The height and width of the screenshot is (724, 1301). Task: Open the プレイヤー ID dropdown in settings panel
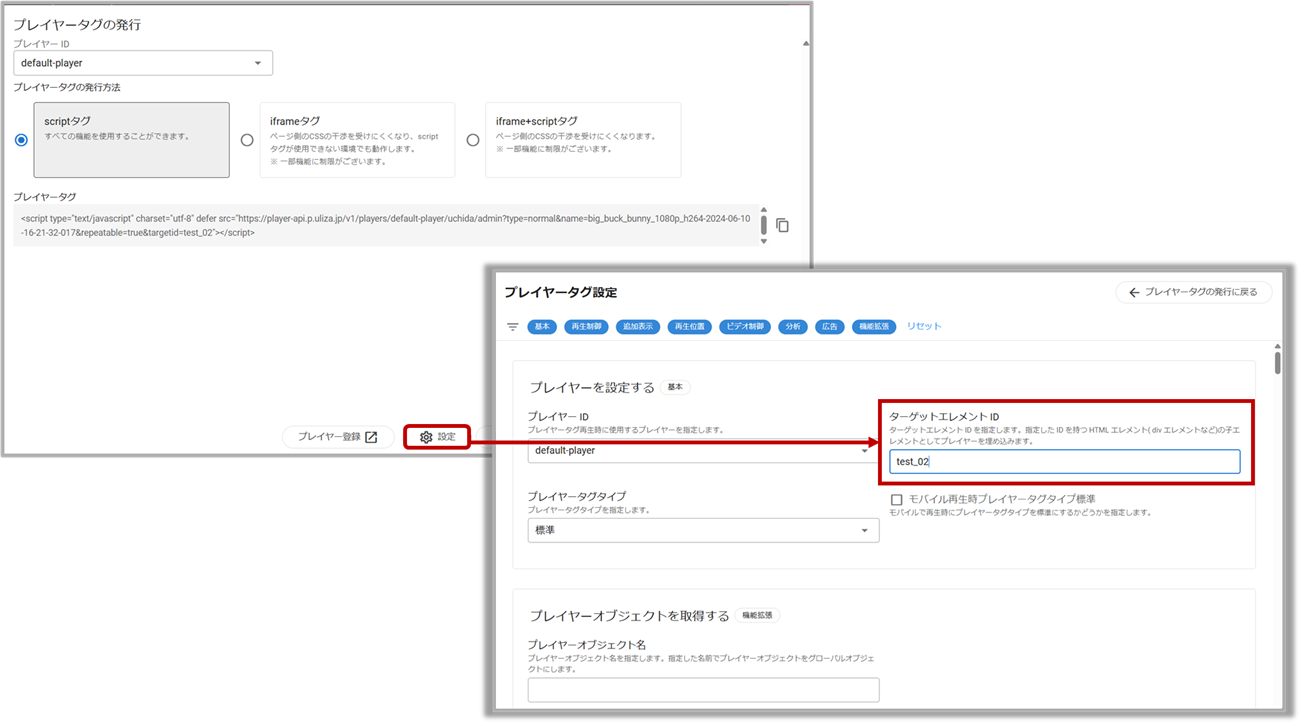click(703, 450)
